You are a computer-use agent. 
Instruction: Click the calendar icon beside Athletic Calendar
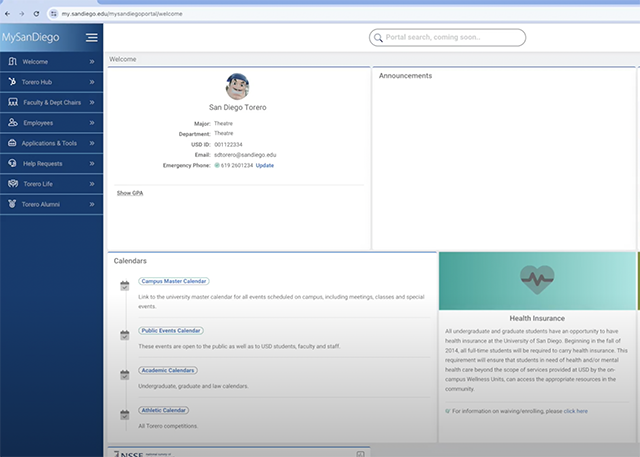pyautogui.click(x=124, y=415)
